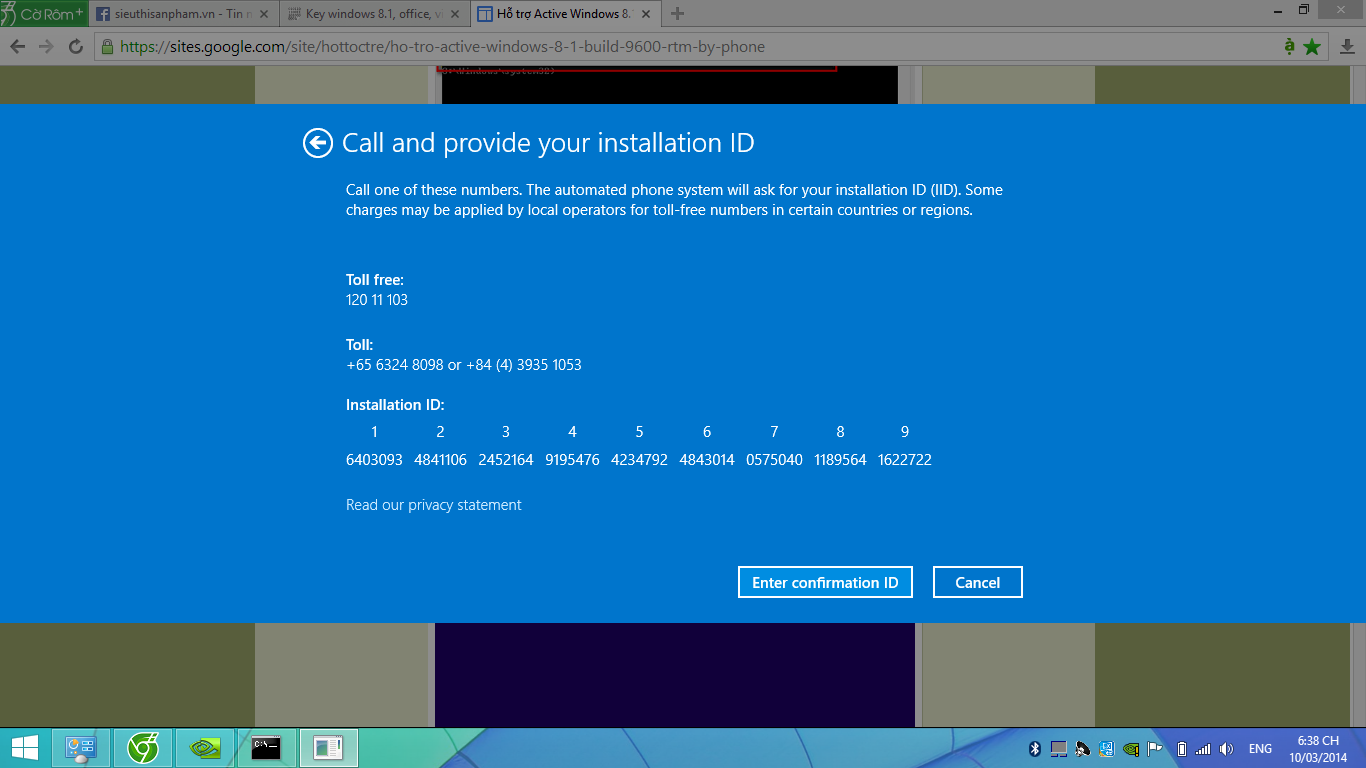This screenshot has width=1366, height=768.
Task: Open the activation window taskbar icon
Action: click(x=328, y=748)
